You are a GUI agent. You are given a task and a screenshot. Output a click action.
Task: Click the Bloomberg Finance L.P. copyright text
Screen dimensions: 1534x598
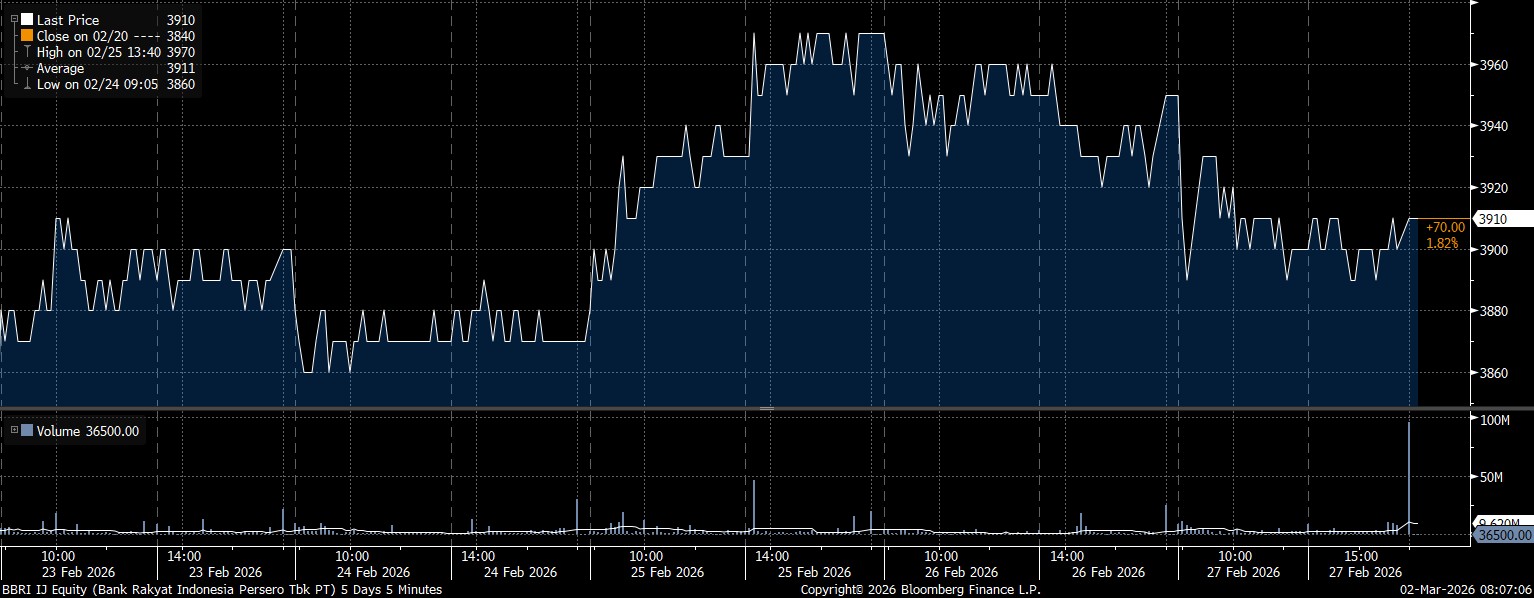pyautogui.click(x=920, y=590)
